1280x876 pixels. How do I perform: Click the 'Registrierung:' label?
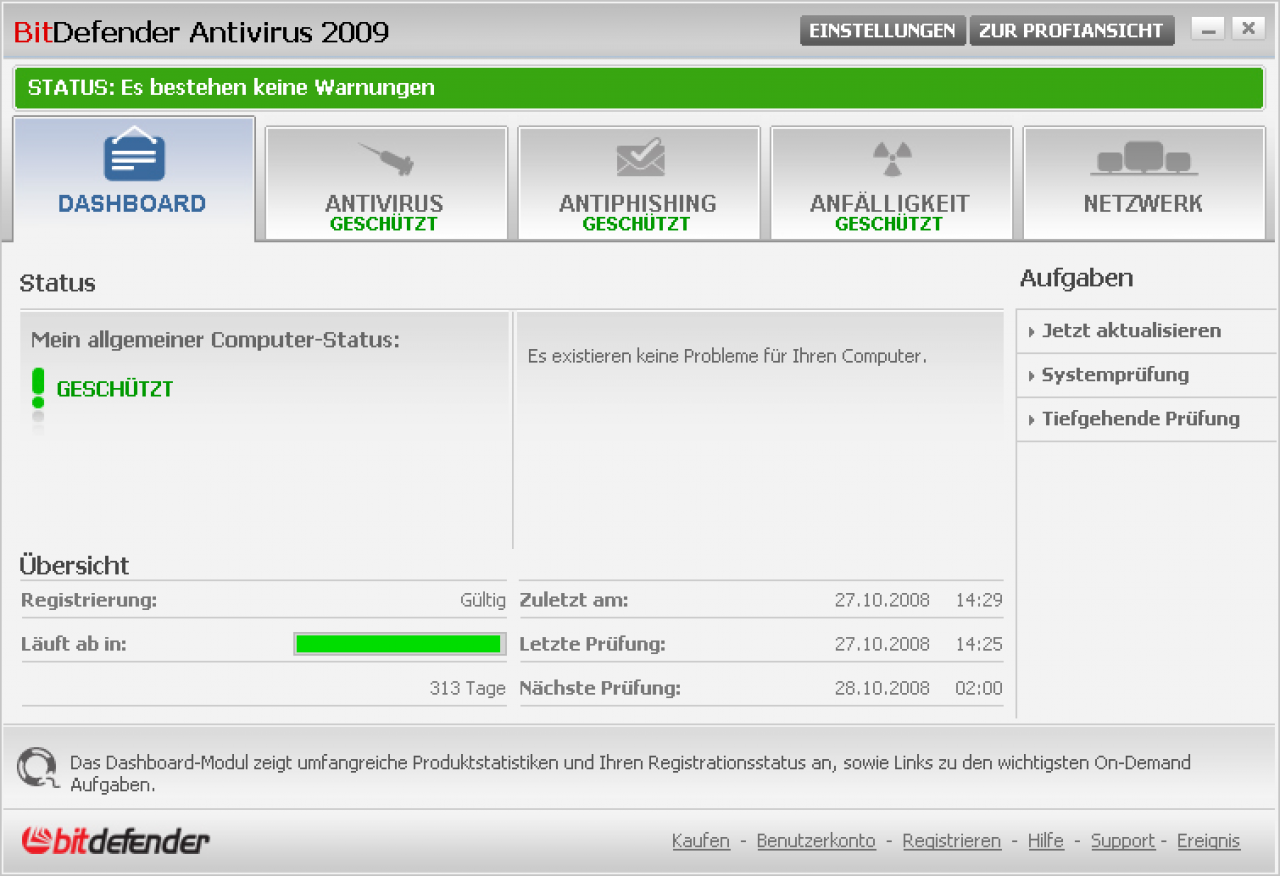click(x=89, y=601)
